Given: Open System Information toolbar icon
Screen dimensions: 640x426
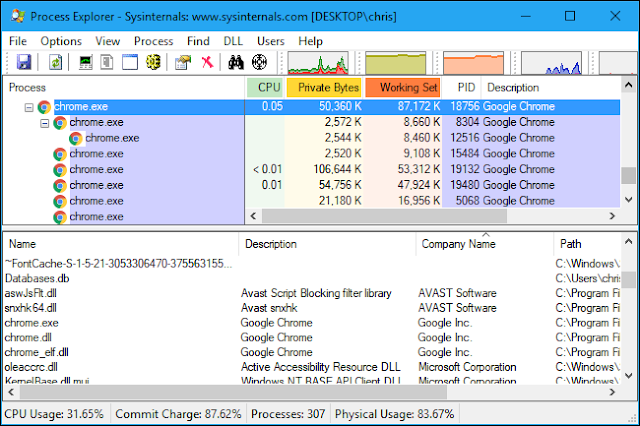Looking at the screenshot, I should [85, 62].
